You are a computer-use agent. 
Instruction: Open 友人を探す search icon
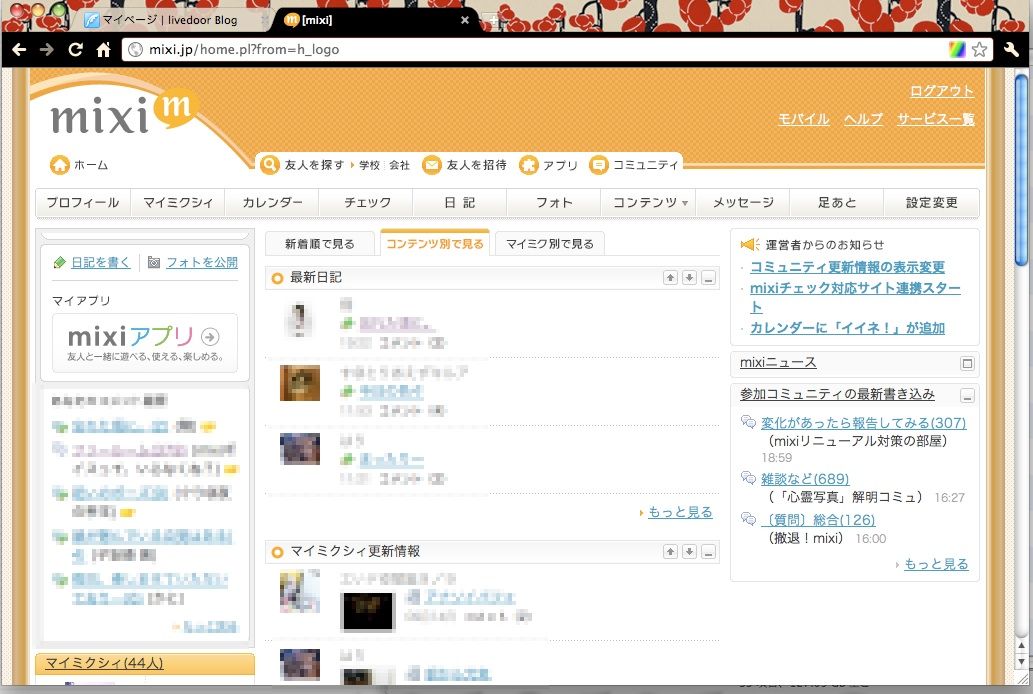tap(268, 164)
